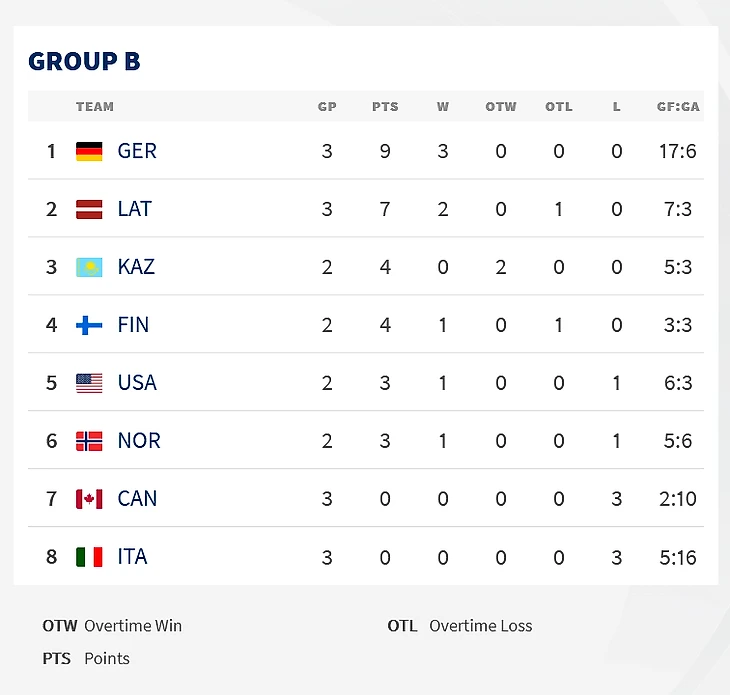Click the Canada flag icon
This screenshot has height=695, width=730.
point(89,499)
